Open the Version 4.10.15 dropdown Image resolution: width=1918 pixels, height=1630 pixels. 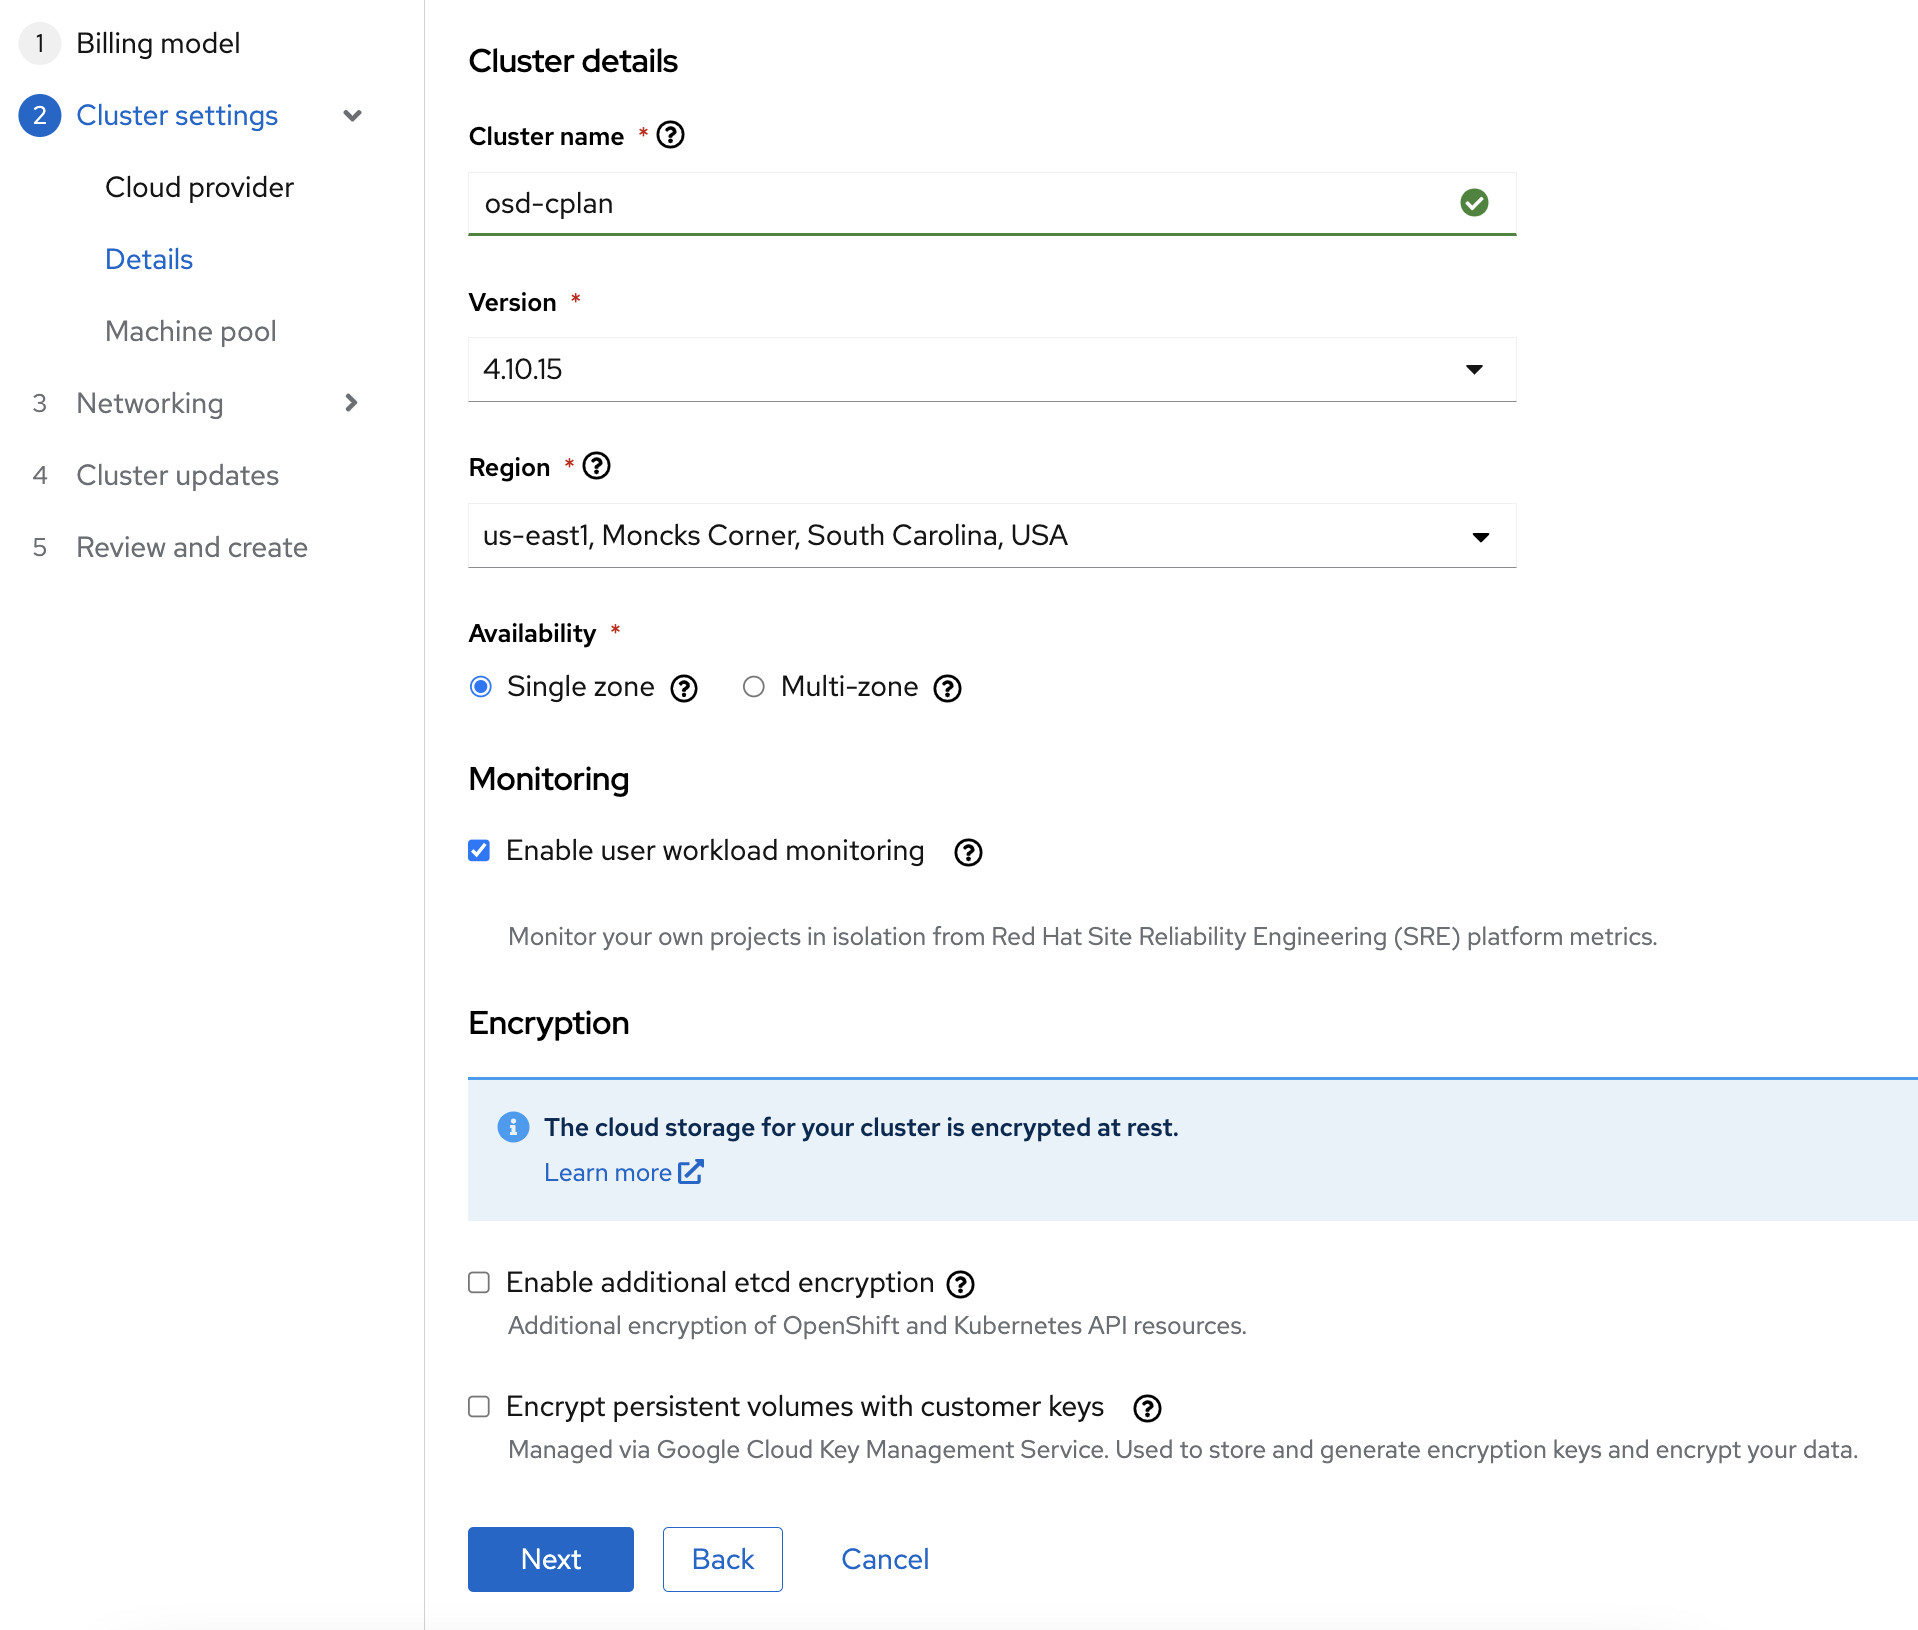[991, 370]
